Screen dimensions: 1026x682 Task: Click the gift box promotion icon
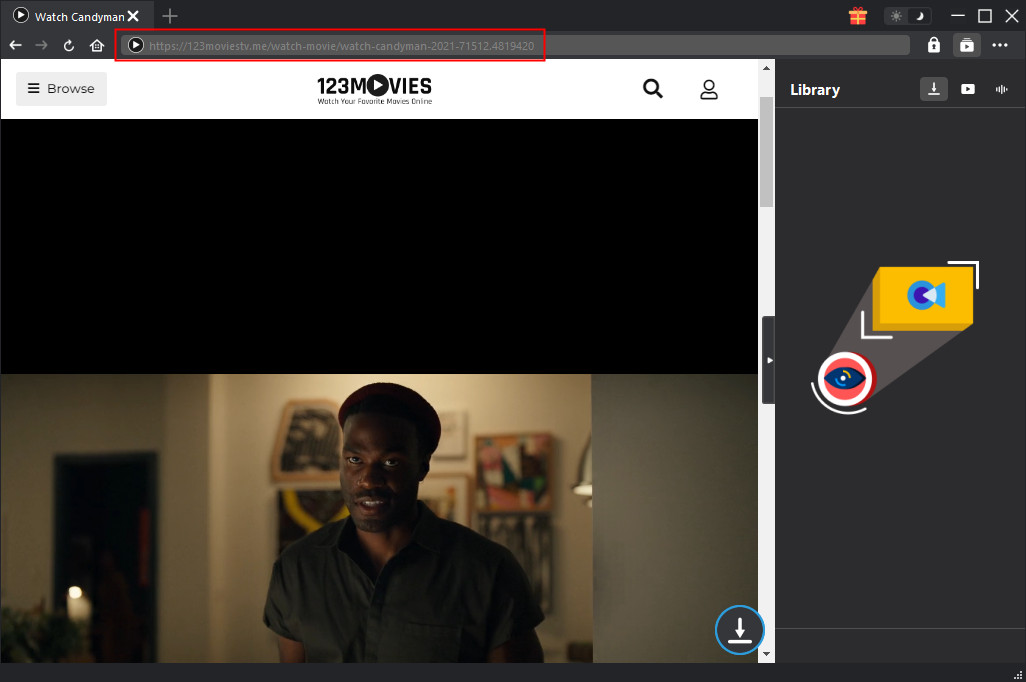tap(857, 16)
